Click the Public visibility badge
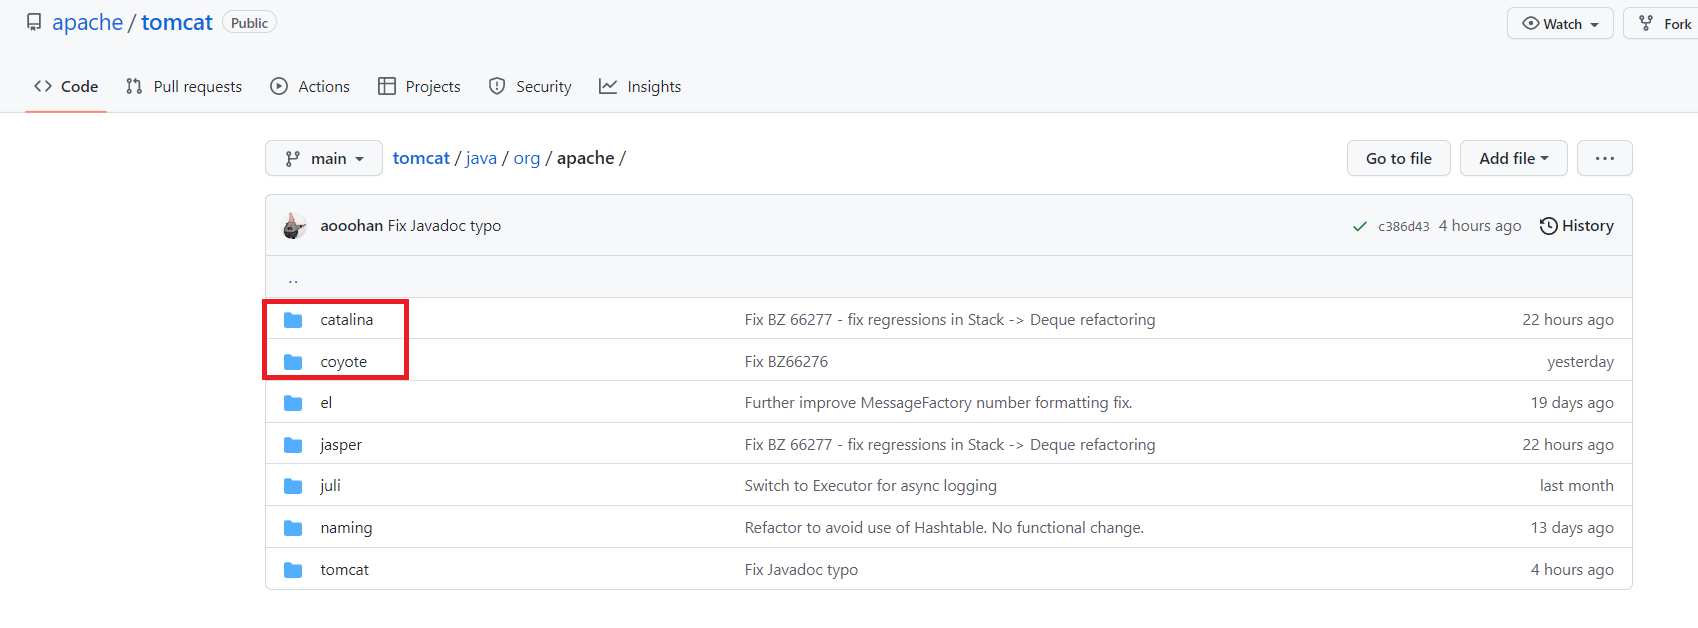Viewport: 1698px width, 628px height. 249,23
